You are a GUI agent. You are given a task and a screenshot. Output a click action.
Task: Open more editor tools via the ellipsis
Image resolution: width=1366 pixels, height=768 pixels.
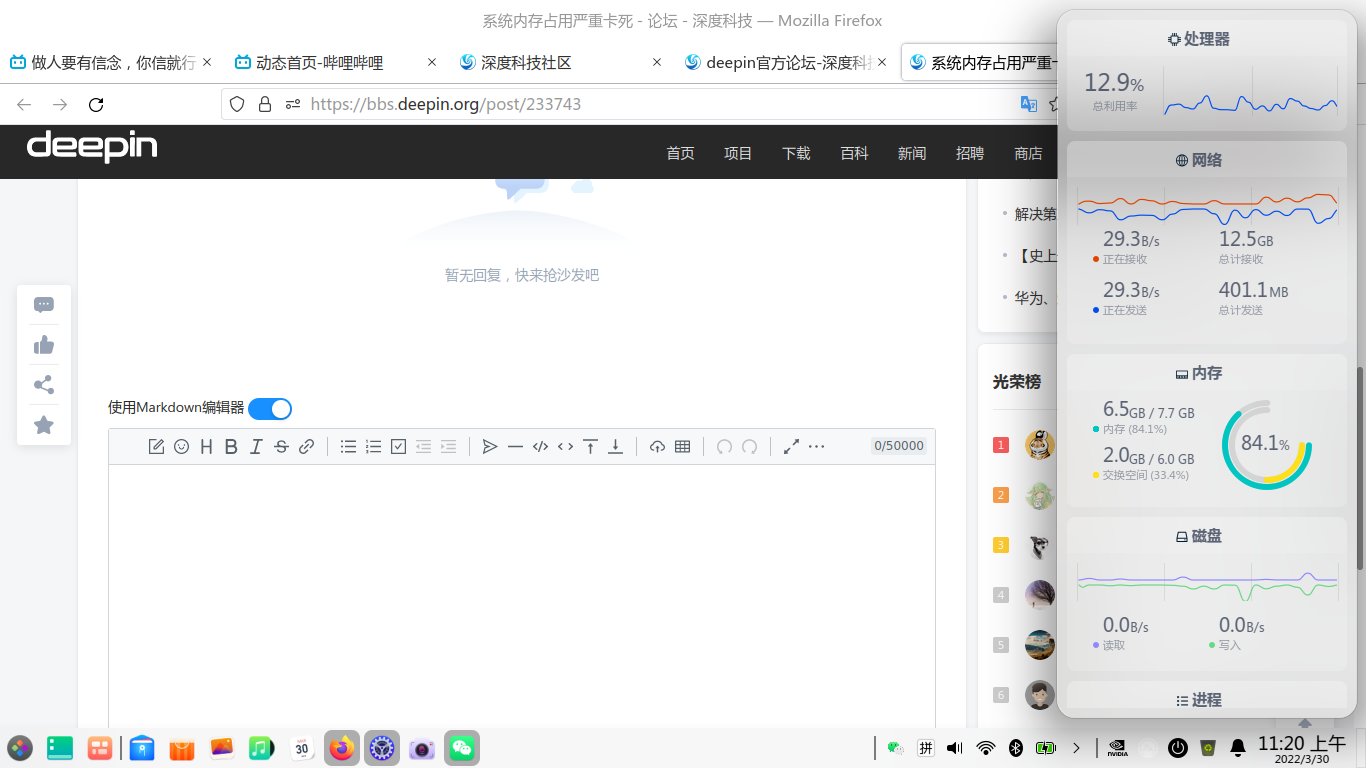[x=817, y=446]
